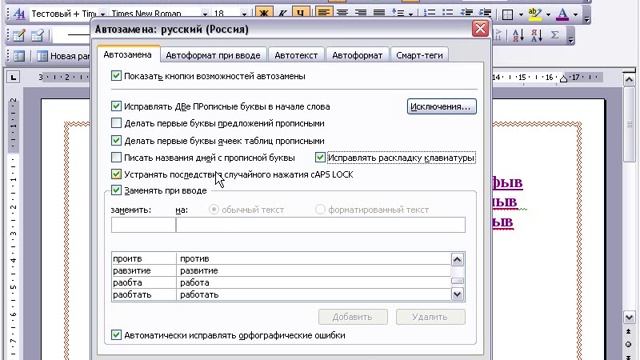Viewport: 640px width, 360px height.
Task: Toggle cAPS LOCK correction checkbox
Action: (x=116, y=174)
